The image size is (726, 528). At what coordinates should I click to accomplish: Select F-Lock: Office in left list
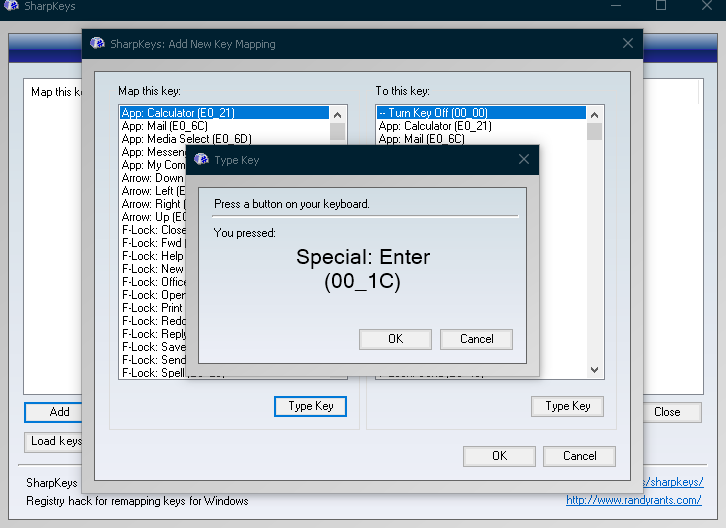(x=153, y=282)
